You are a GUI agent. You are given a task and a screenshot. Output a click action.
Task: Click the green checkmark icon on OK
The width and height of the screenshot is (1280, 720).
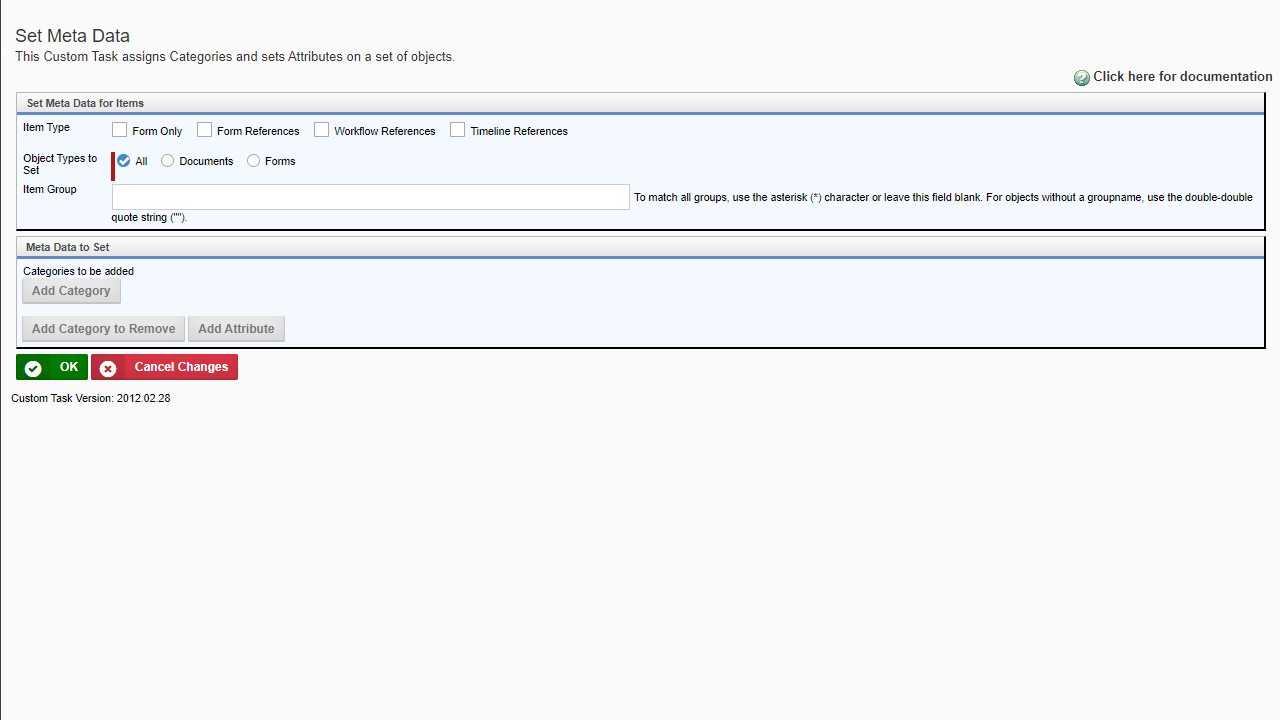pos(33,368)
